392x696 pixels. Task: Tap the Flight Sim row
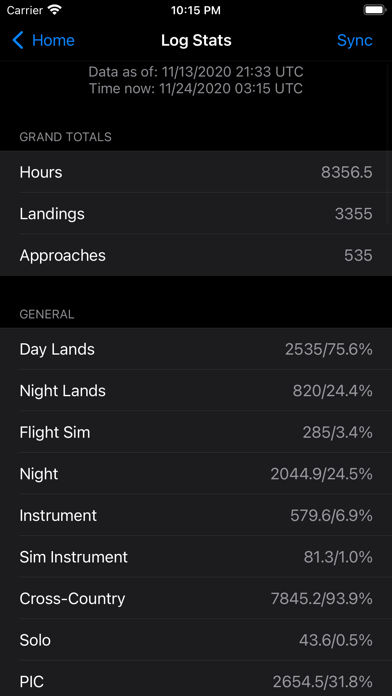[196, 432]
